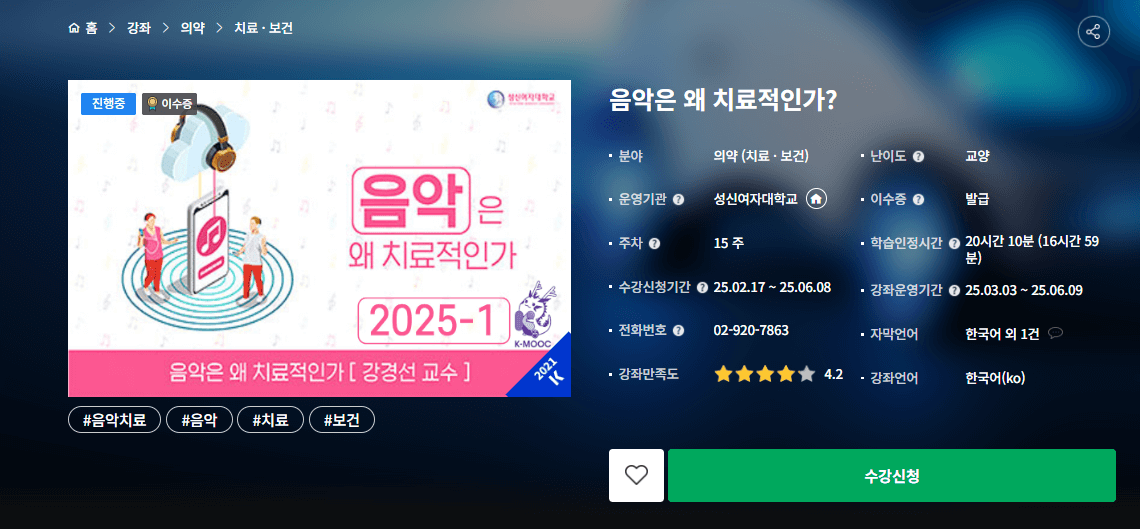Click the help icon next to 이수증
Viewport: 1140px width, 529px height.
tap(918, 200)
